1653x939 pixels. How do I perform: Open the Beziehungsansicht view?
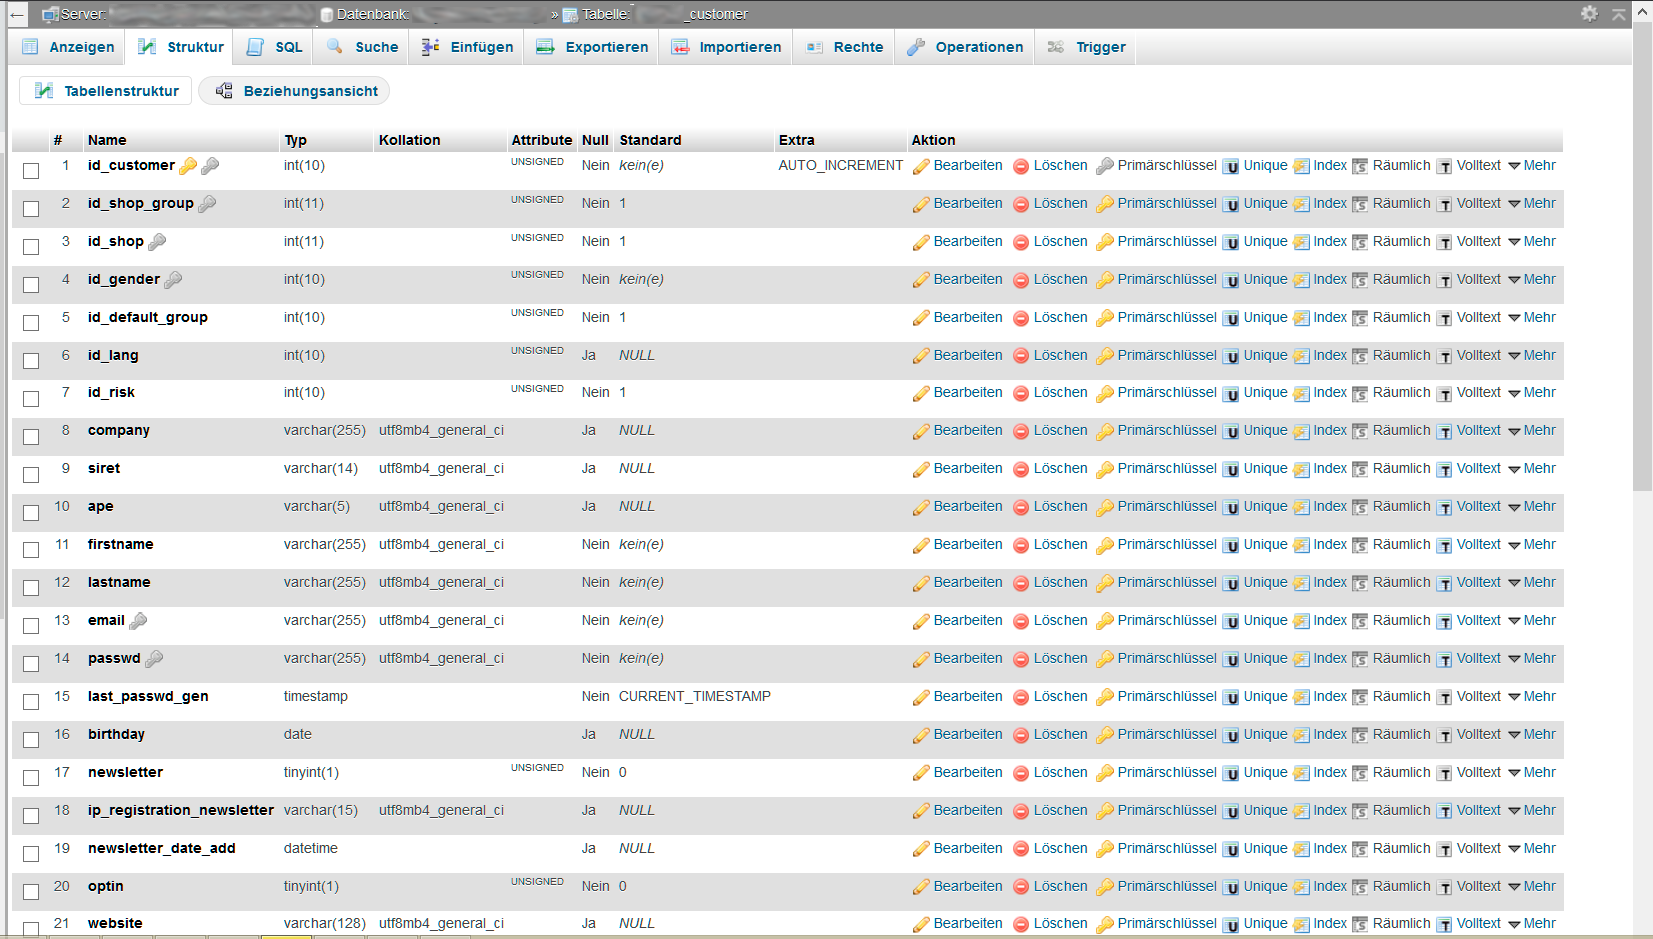pos(295,91)
